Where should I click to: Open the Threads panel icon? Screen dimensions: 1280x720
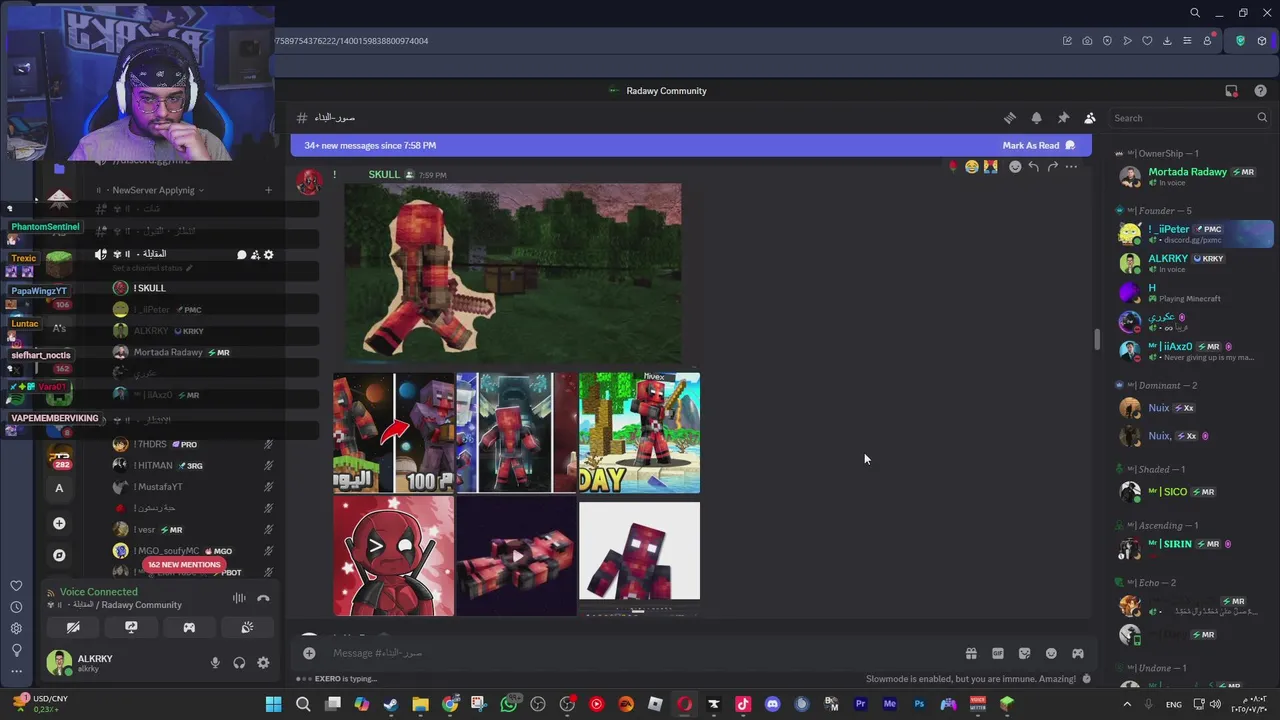click(1010, 118)
